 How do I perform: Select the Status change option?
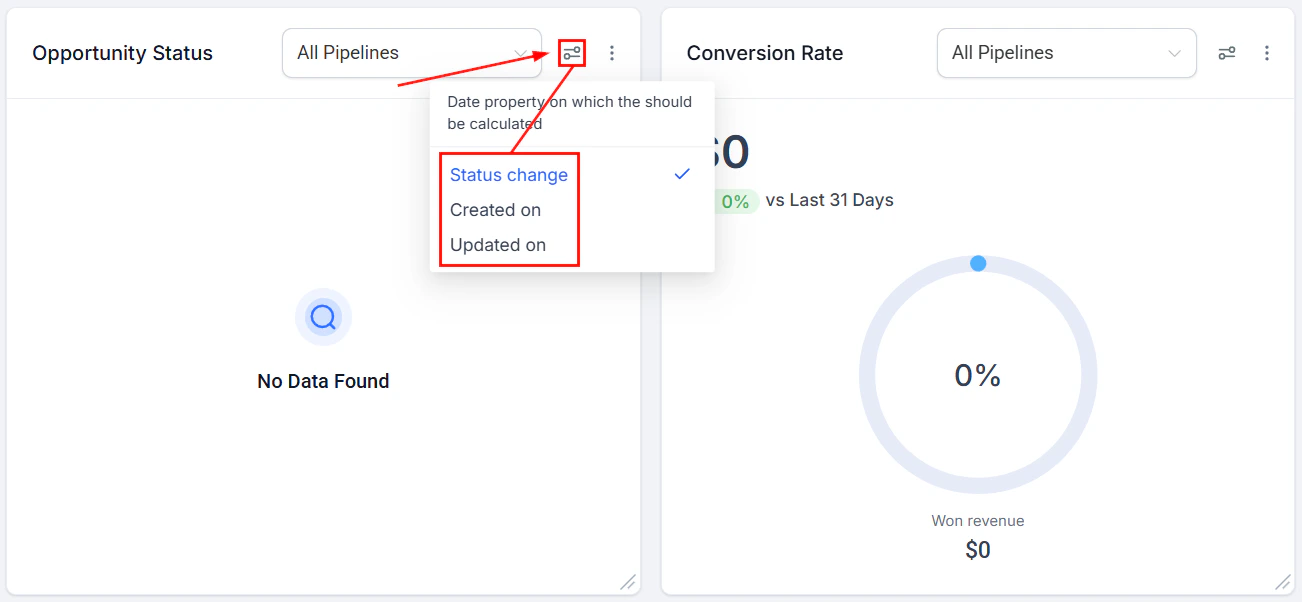point(509,174)
